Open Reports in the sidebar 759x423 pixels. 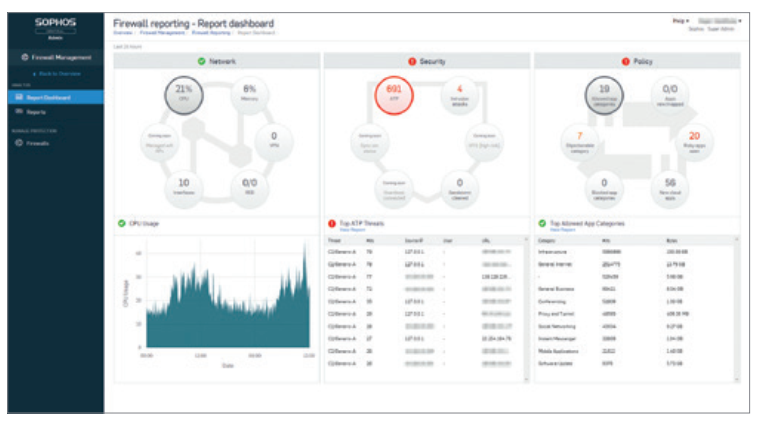click(x=55, y=112)
